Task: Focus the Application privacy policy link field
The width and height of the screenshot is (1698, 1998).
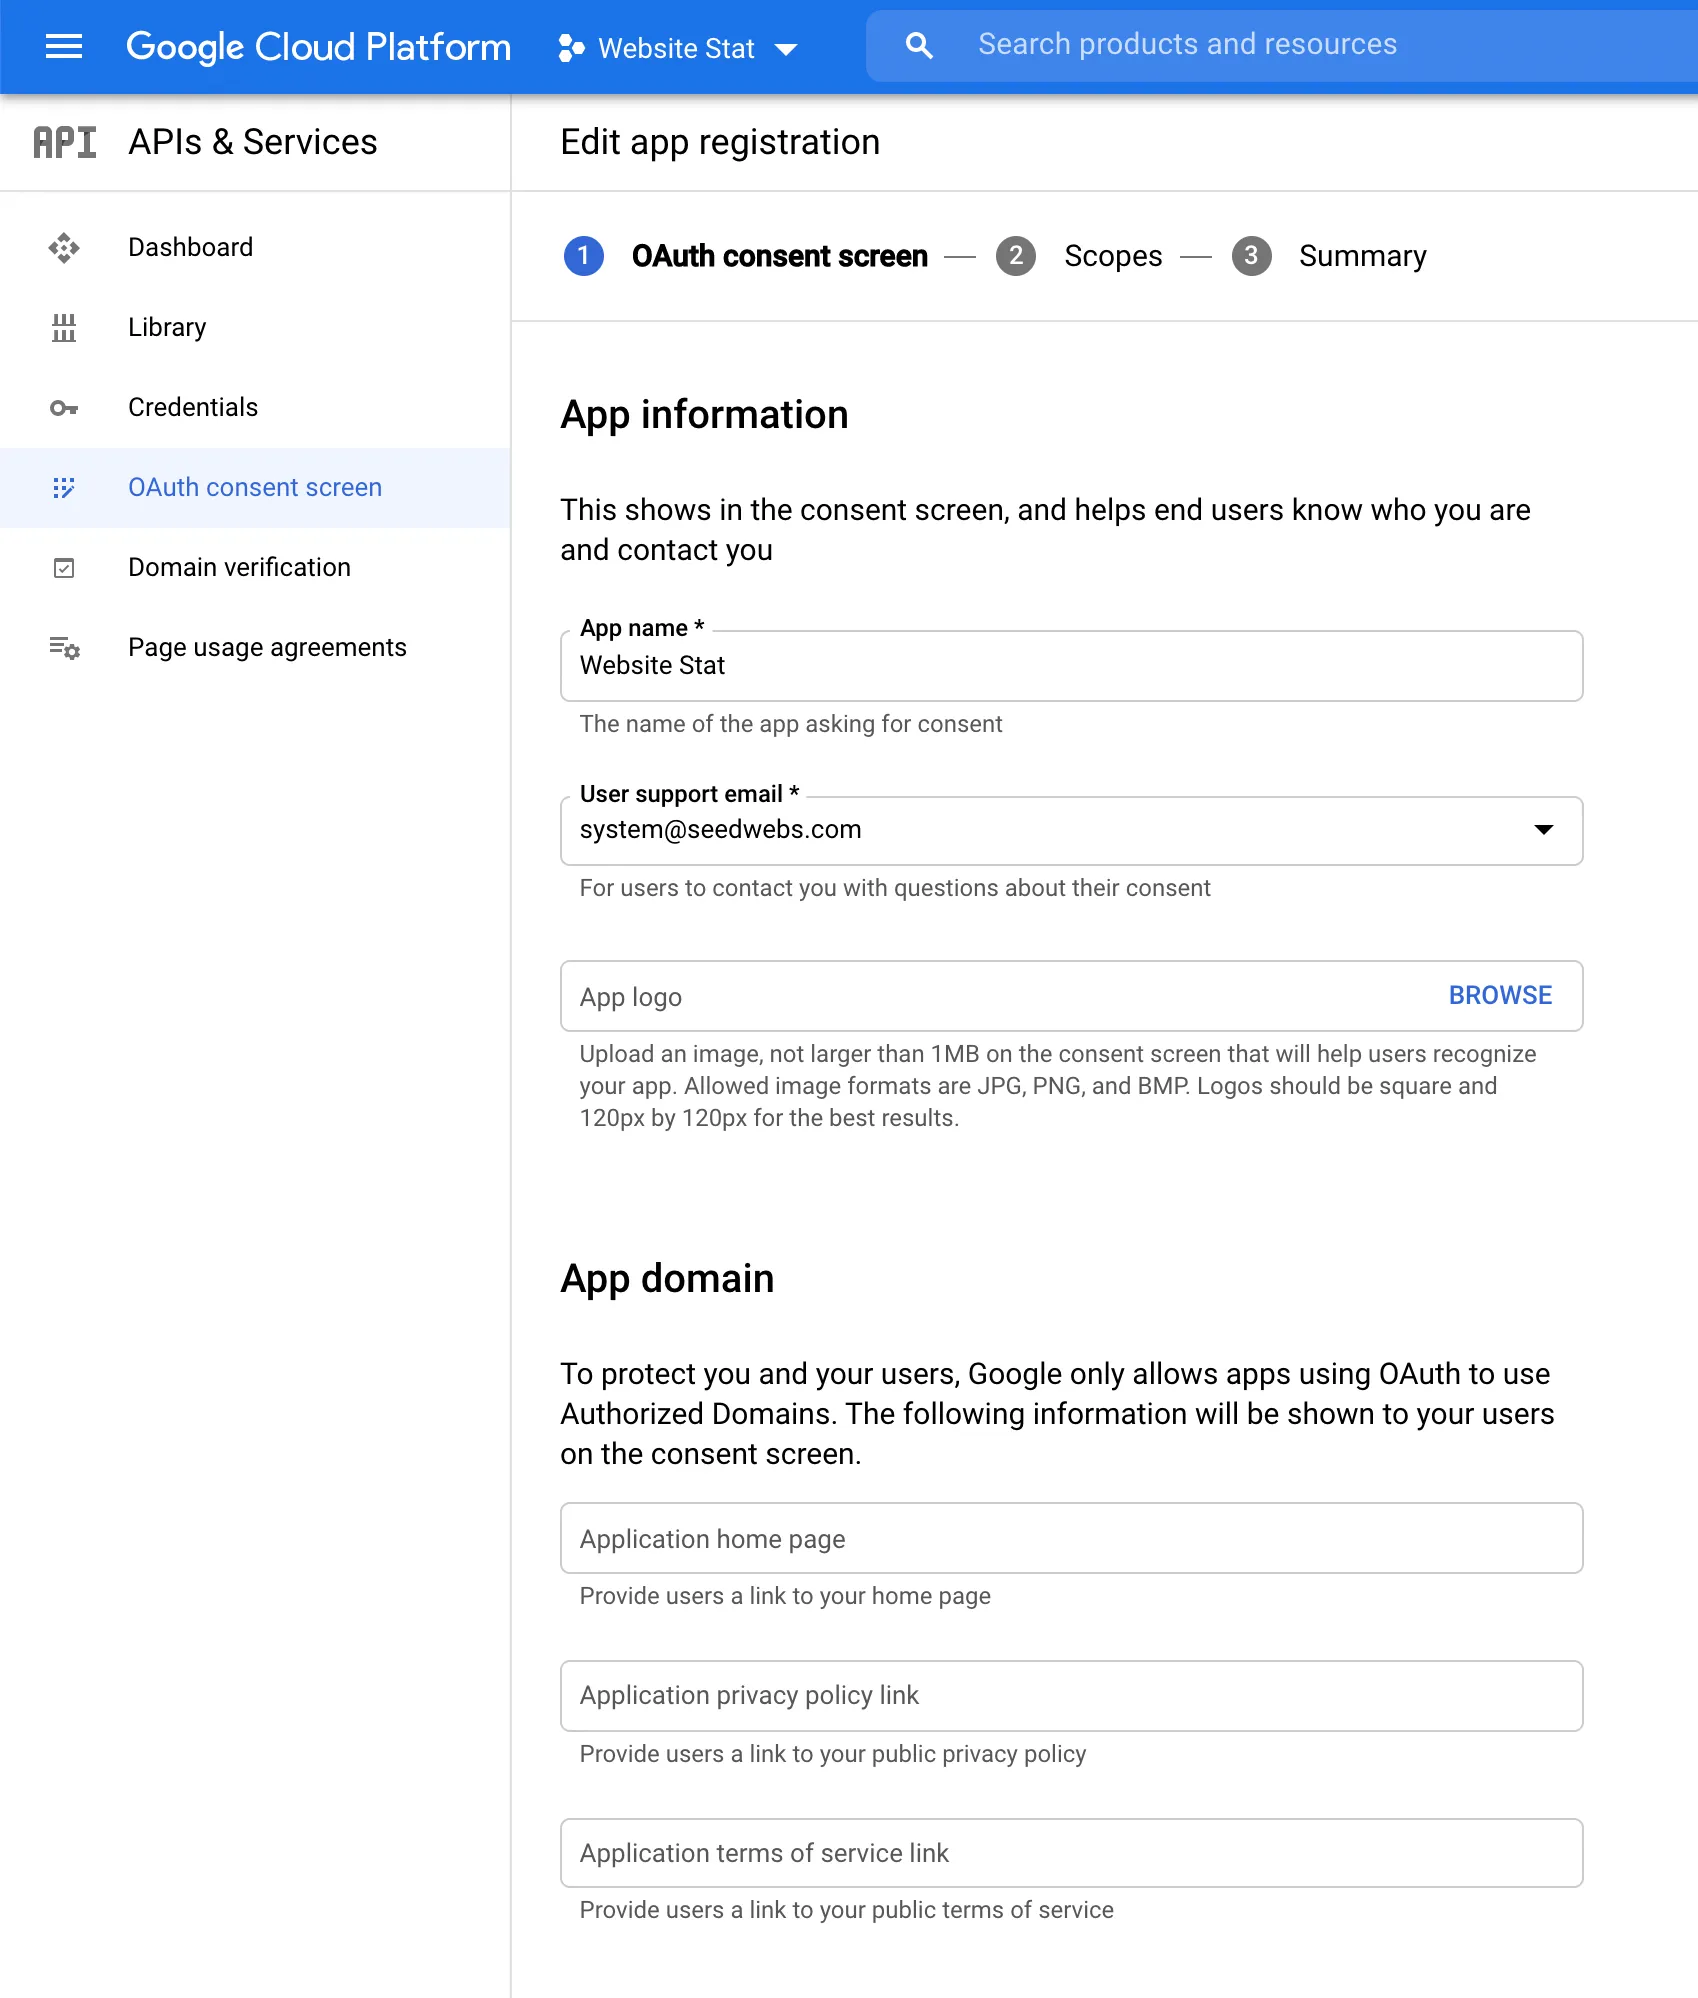Action: point(1070,1695)
